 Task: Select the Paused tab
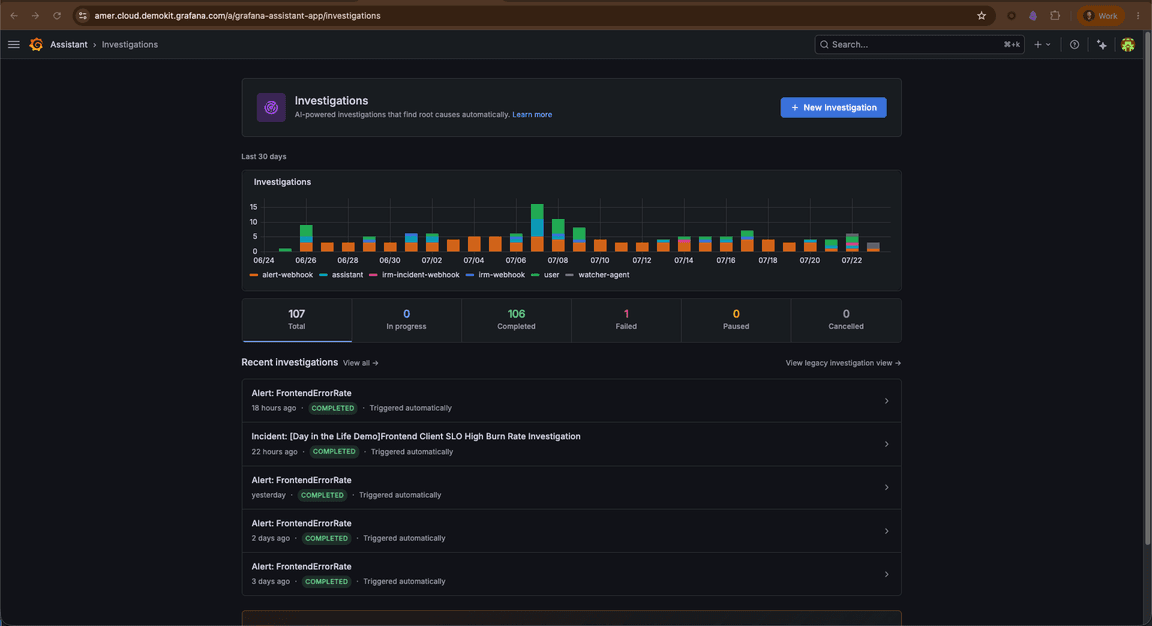coord(736,320)
